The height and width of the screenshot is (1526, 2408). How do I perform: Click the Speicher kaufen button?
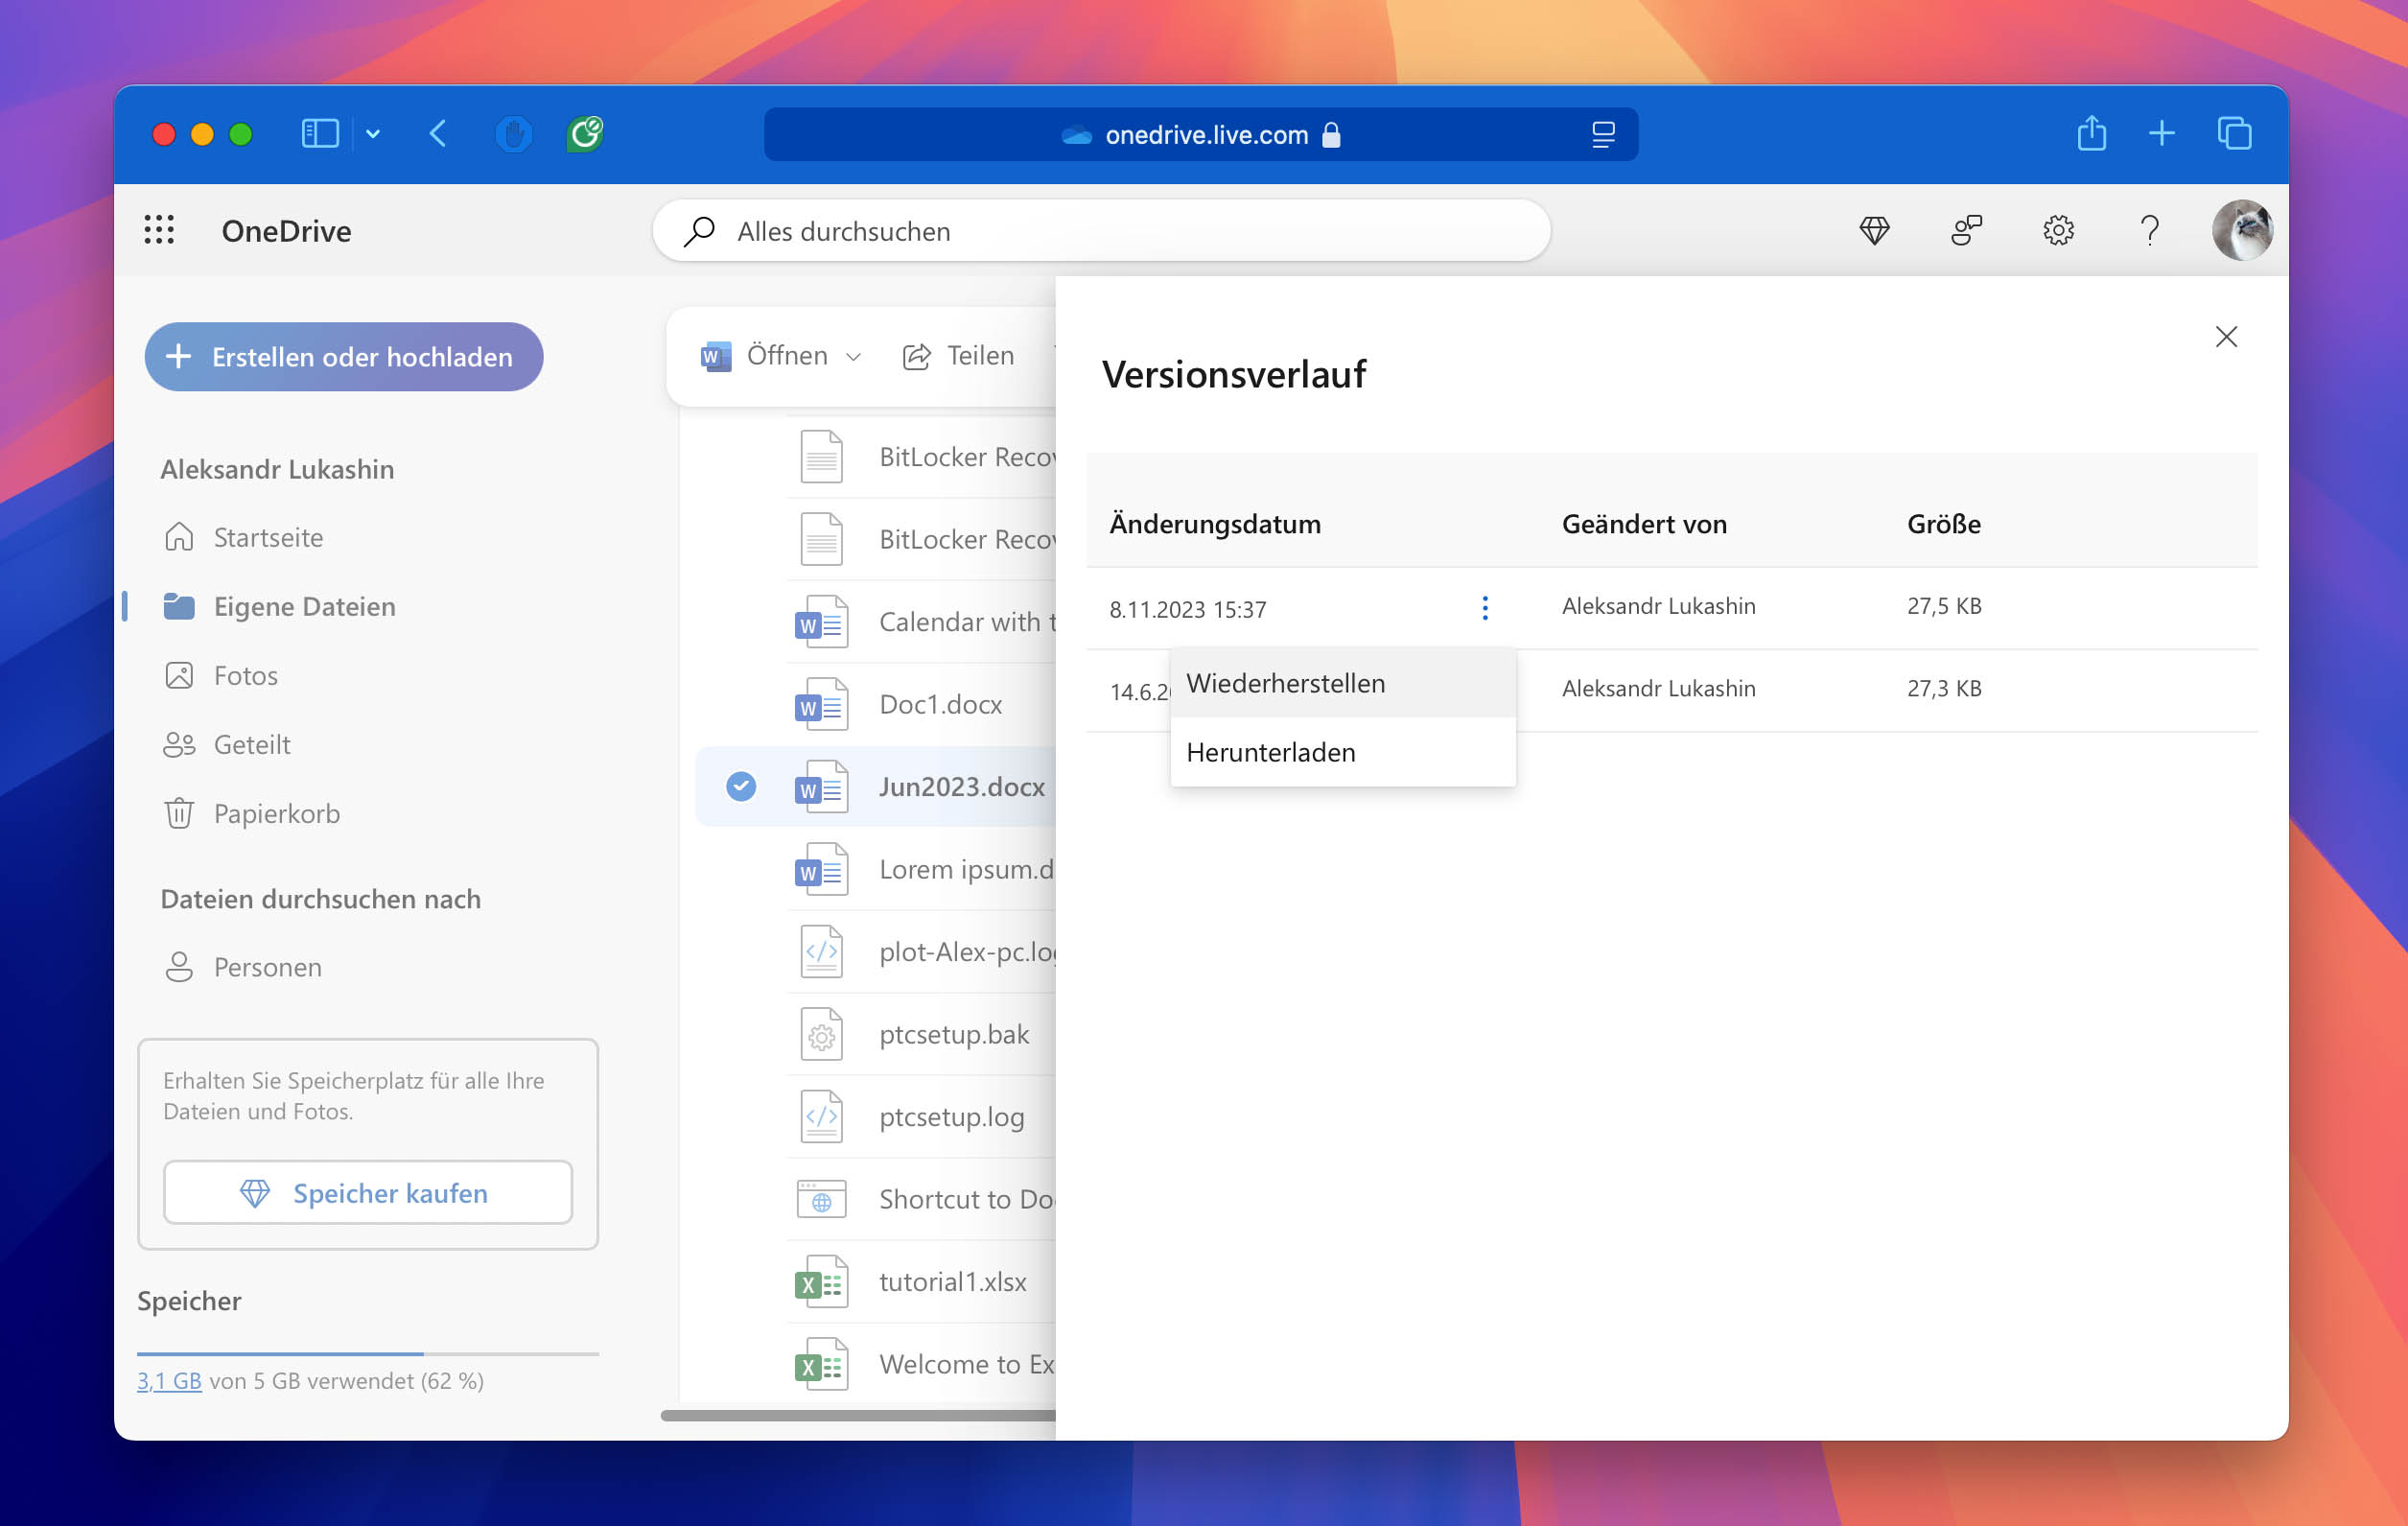pos(368,1192)
